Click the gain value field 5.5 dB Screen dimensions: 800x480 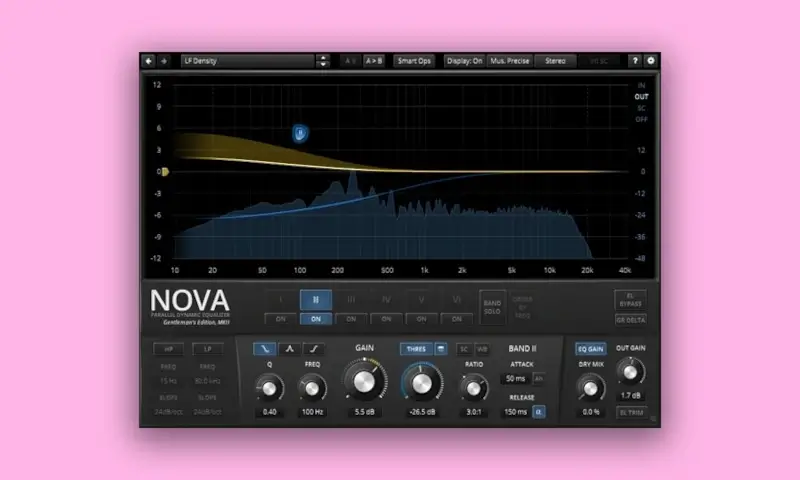pos(364,412)
